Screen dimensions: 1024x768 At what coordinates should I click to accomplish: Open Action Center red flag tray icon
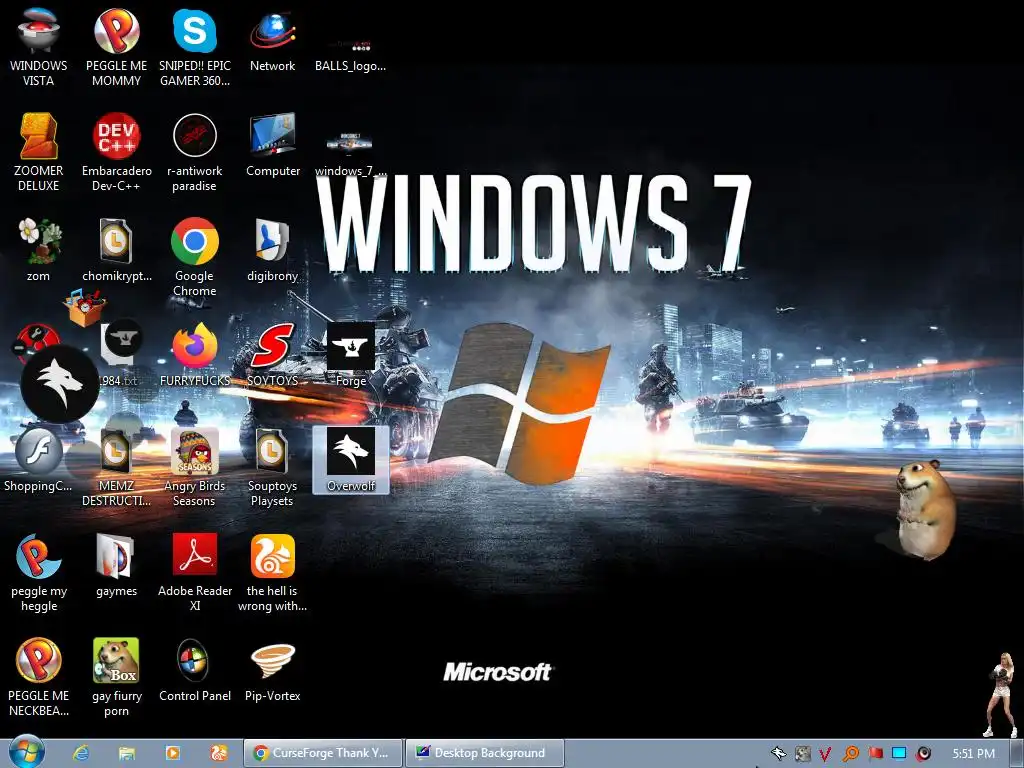click(x=876, y=754)
